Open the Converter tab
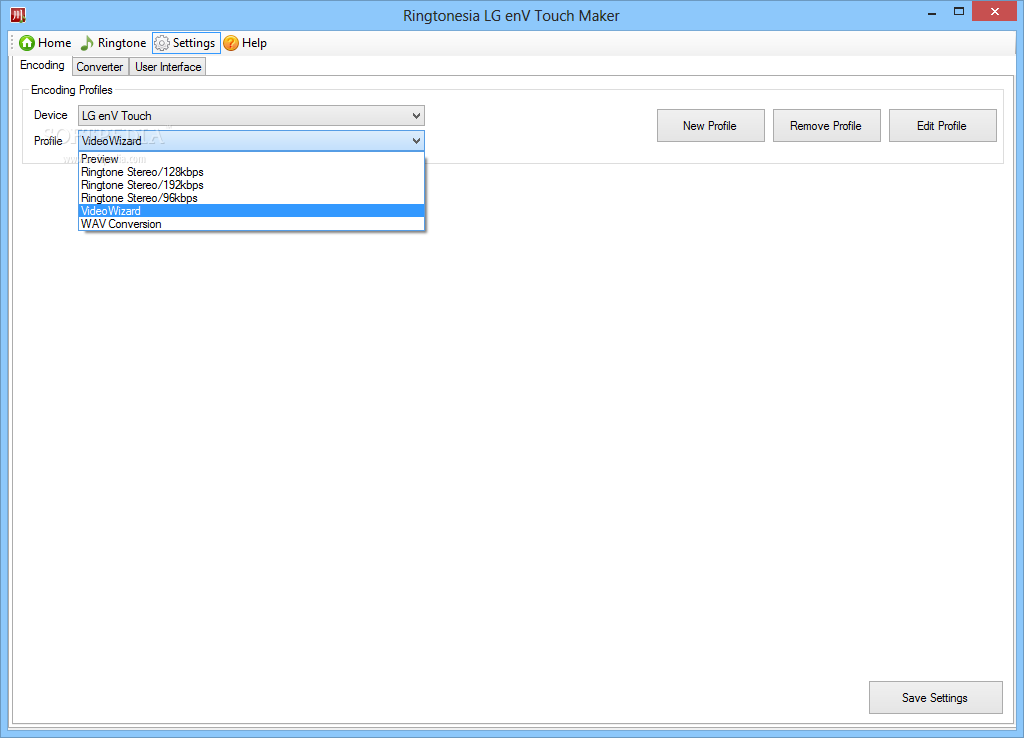 click(99, 67)
